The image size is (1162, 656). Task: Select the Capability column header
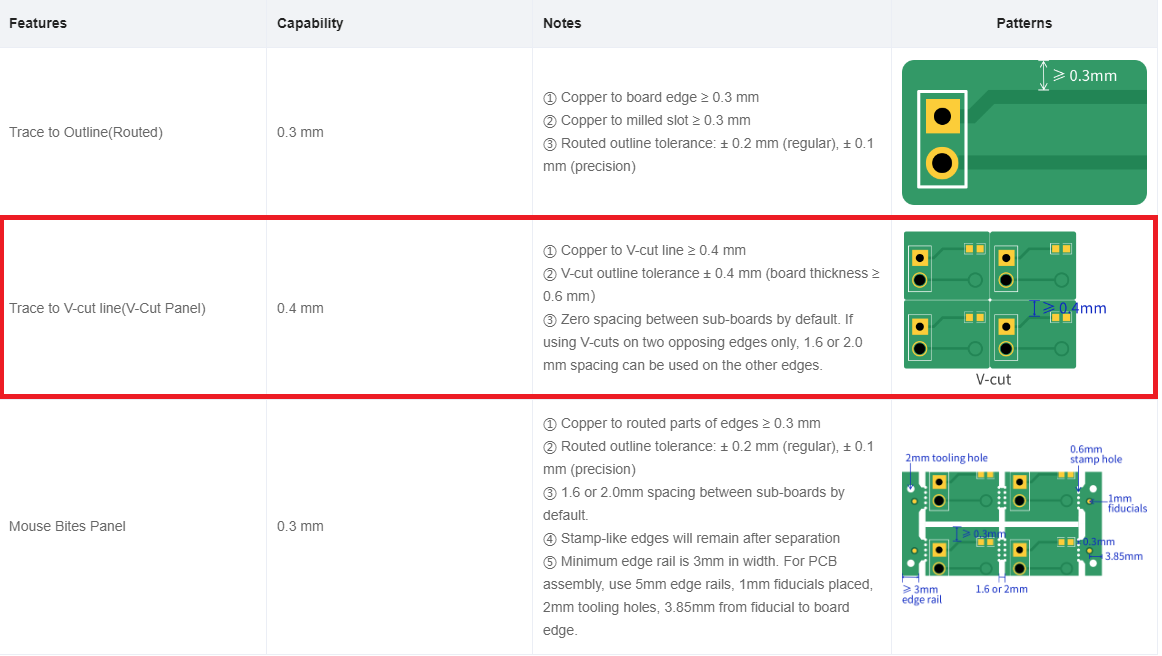point(310,23)
